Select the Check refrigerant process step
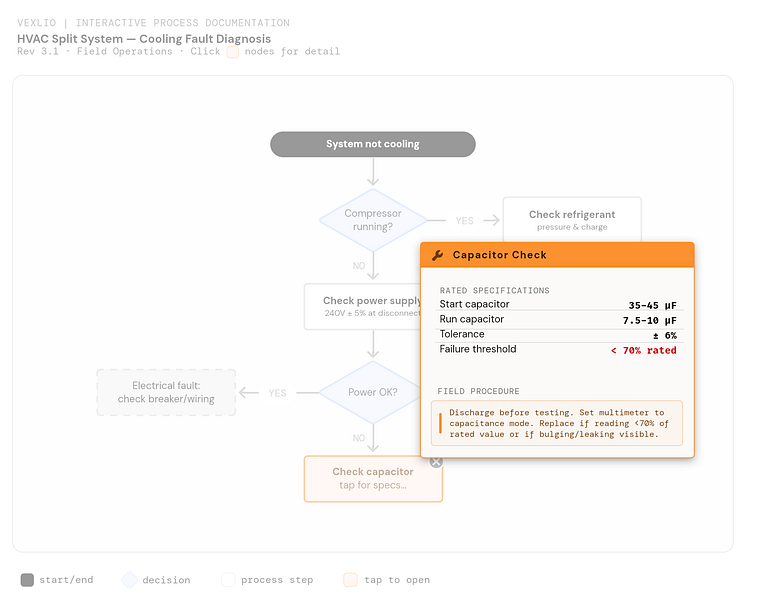The height and width of the screenshot is (600, 761). tap(572, 220)
